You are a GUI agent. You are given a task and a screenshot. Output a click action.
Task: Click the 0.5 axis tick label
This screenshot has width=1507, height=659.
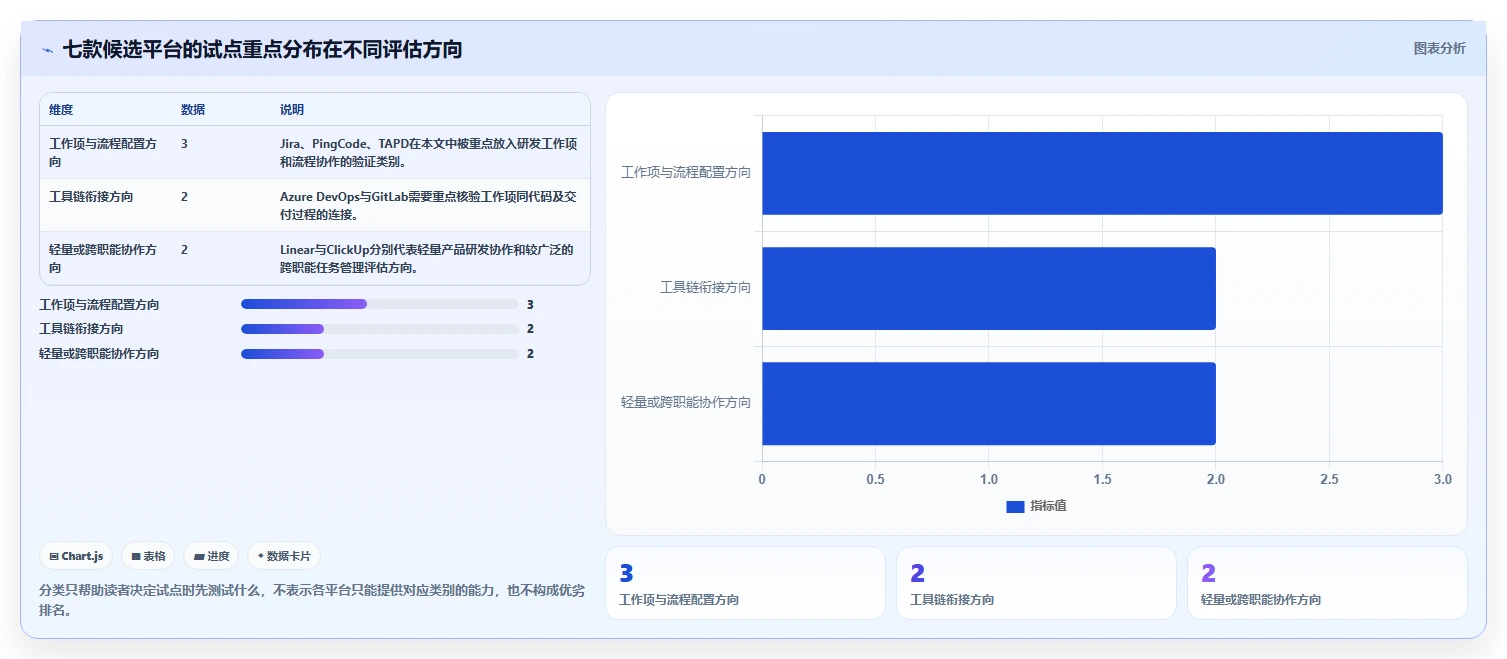875,480
